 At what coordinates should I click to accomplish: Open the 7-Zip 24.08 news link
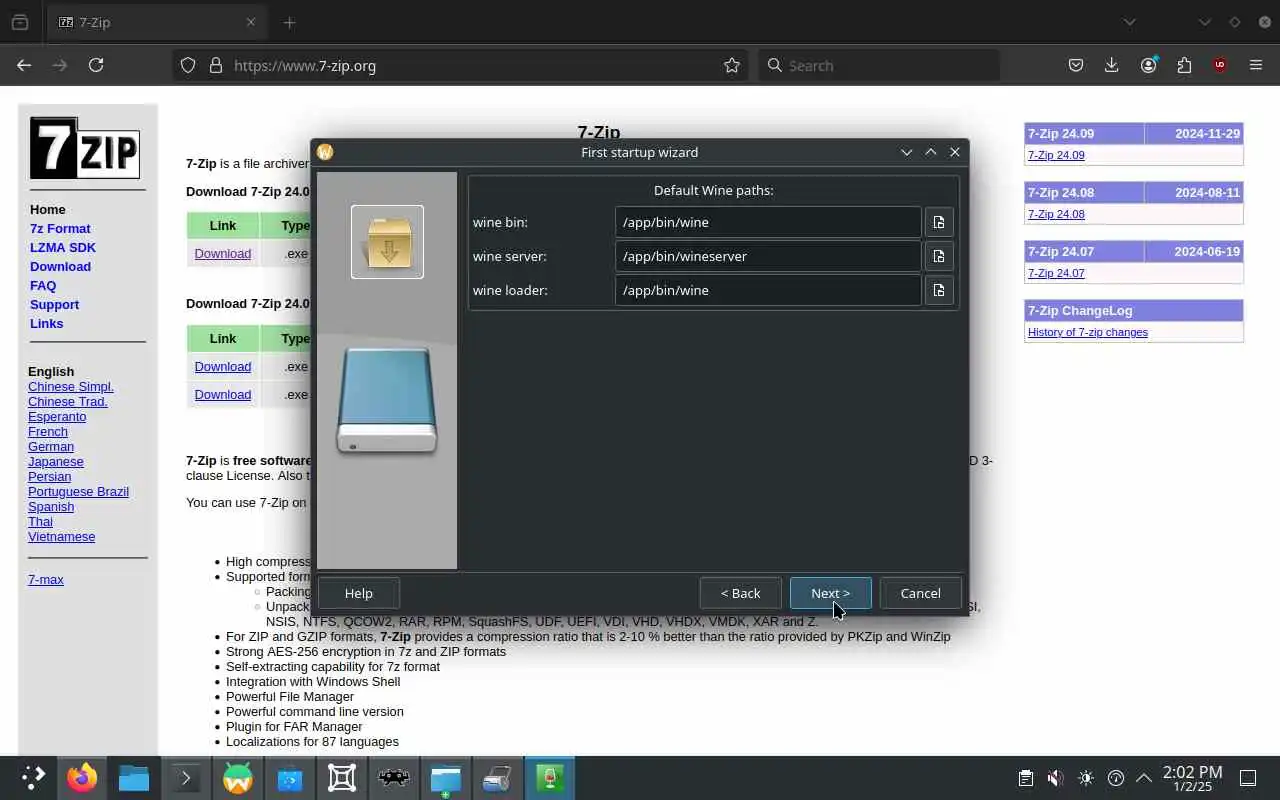[1056, 214]
